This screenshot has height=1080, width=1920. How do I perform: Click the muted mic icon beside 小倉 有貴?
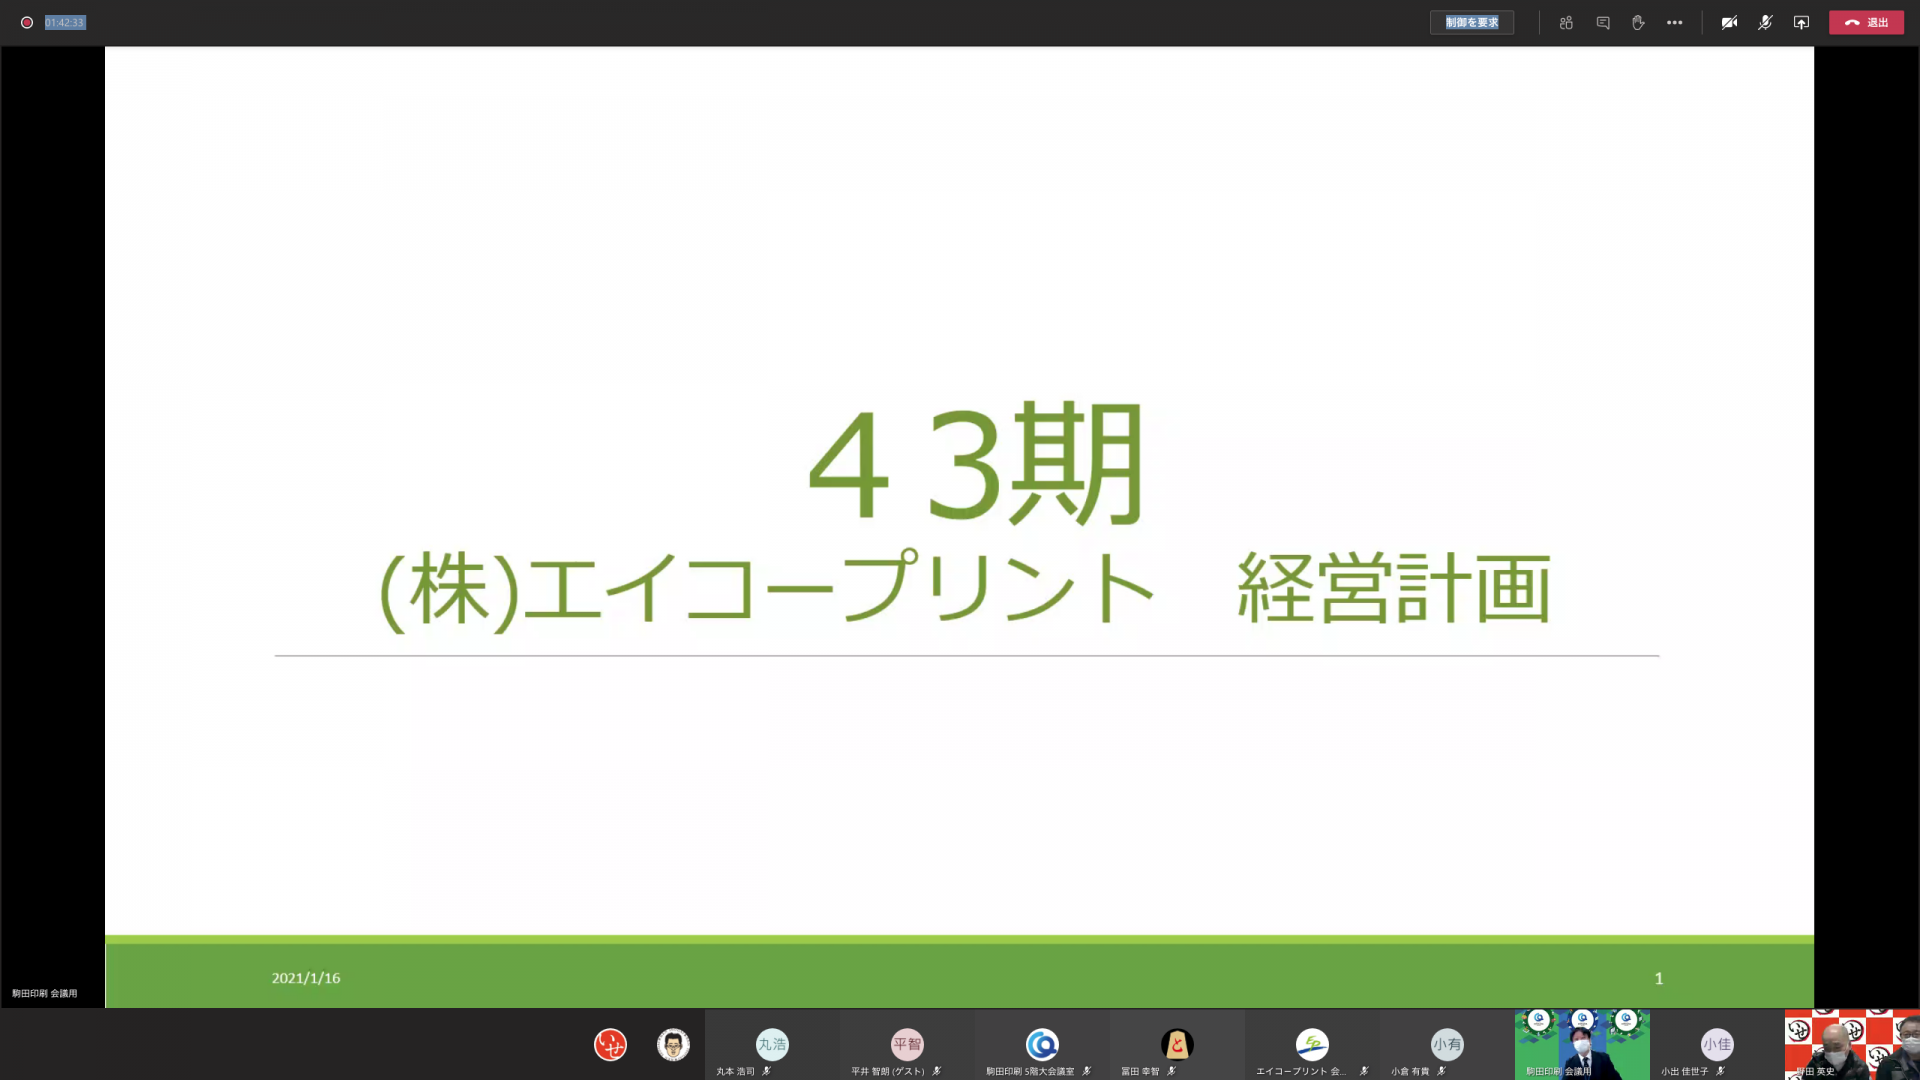(x=1441, y=1071)
